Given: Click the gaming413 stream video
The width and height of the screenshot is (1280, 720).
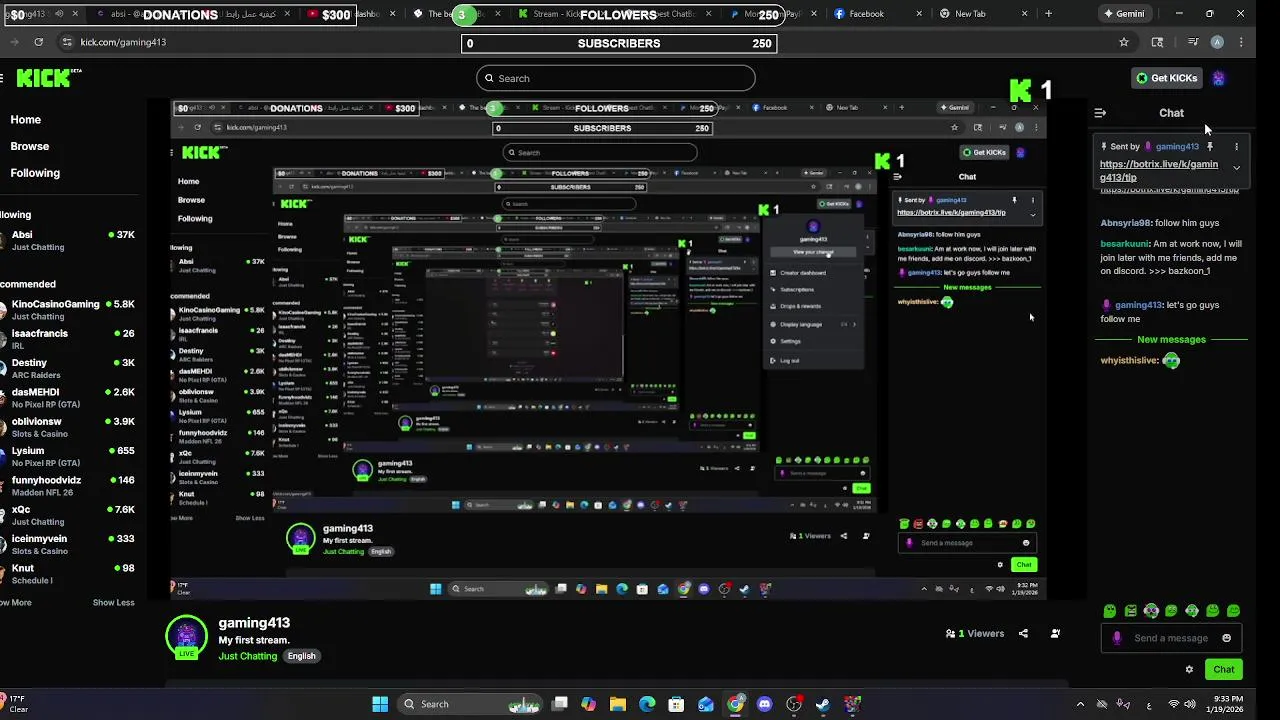Looking at the screenshot, I should tap(615, 350).
